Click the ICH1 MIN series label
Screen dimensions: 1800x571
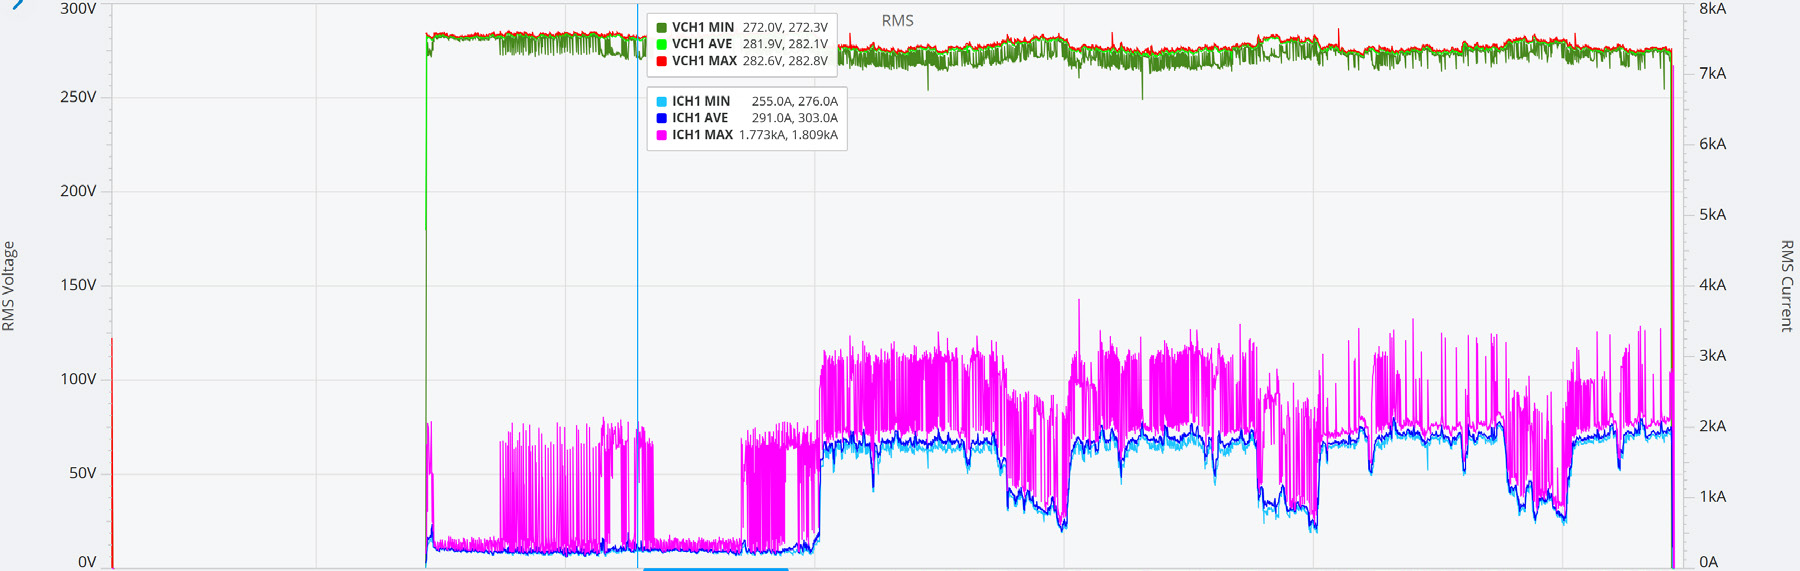701,102
